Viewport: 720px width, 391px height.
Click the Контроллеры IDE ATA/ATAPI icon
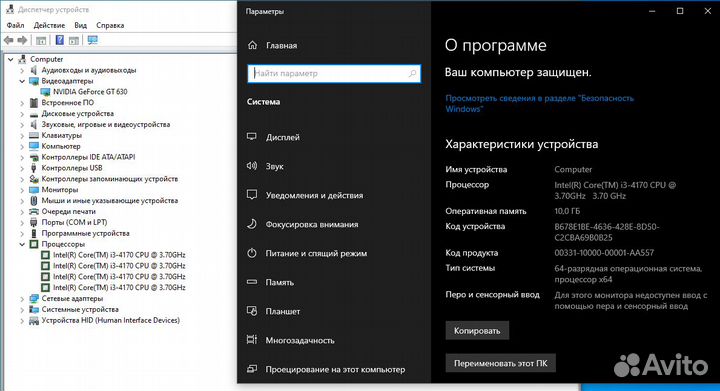[x=34, y=157]
